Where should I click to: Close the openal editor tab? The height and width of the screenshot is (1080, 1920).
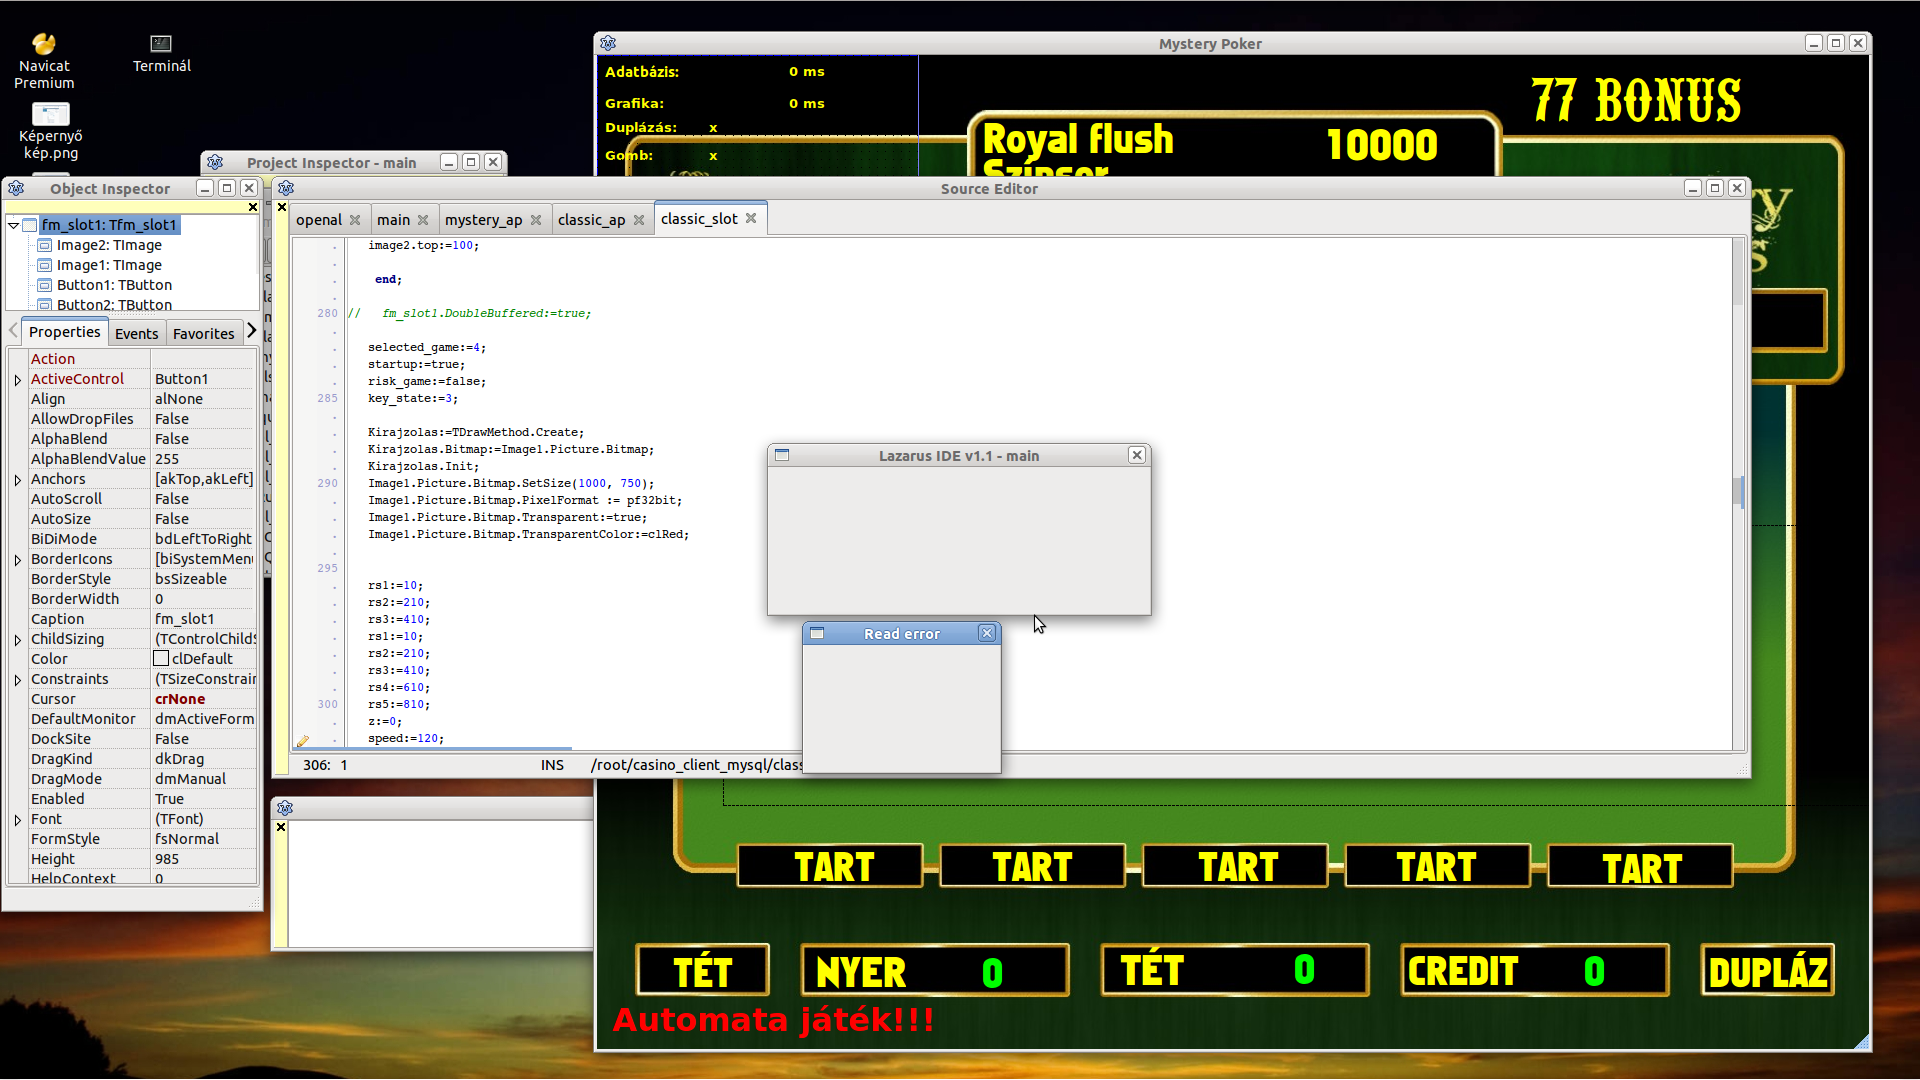point(355,220)
